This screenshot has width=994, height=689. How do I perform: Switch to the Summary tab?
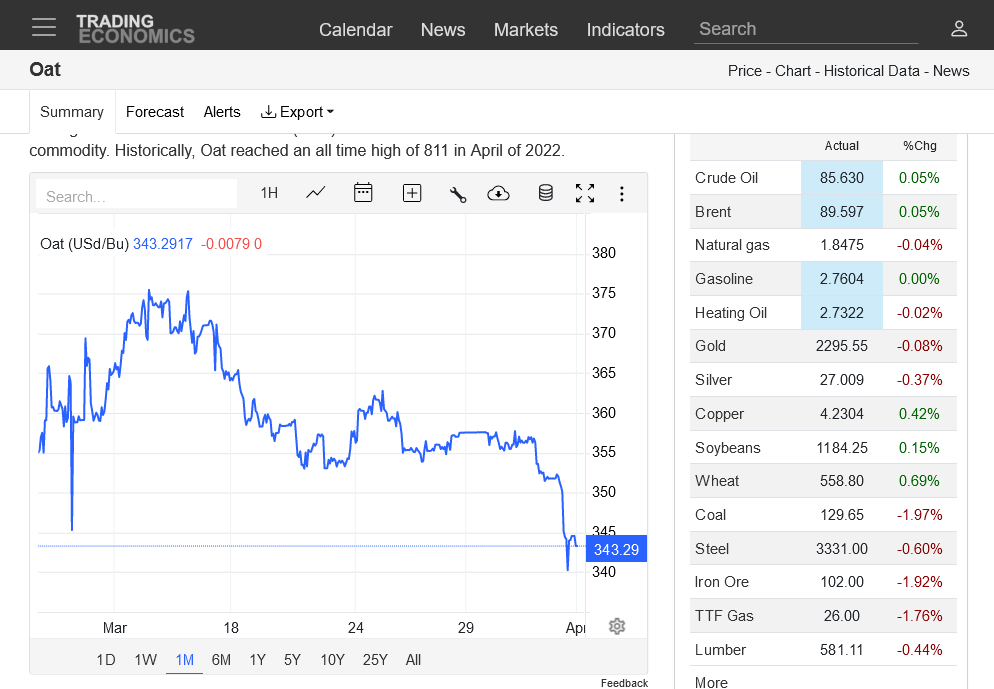[72, 112]
